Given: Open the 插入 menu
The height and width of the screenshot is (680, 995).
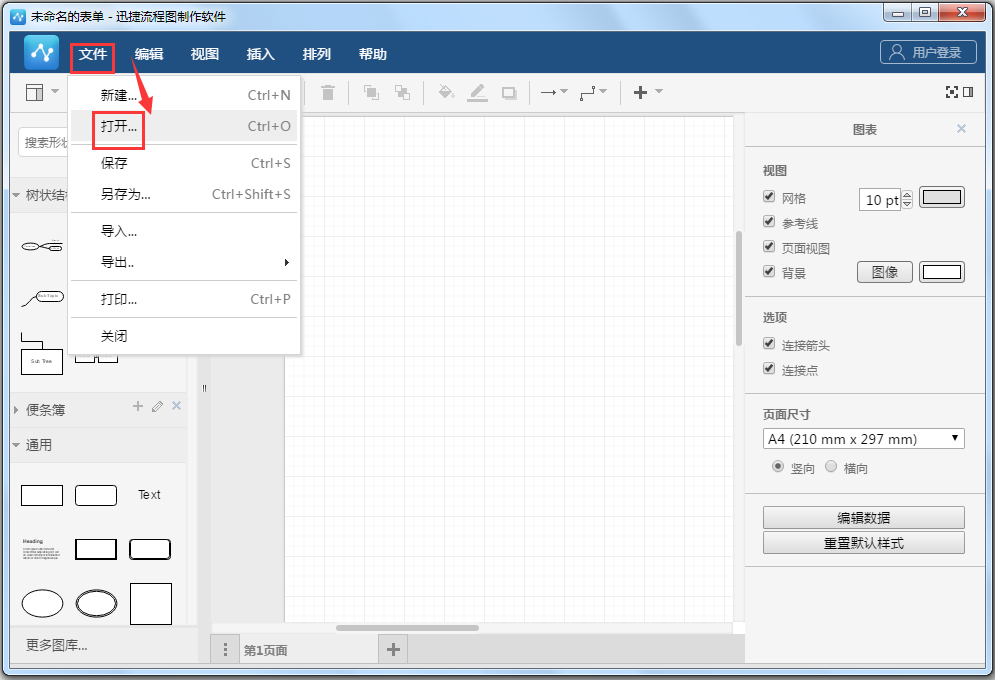Looking at the screenshot, I should point(260,54).
